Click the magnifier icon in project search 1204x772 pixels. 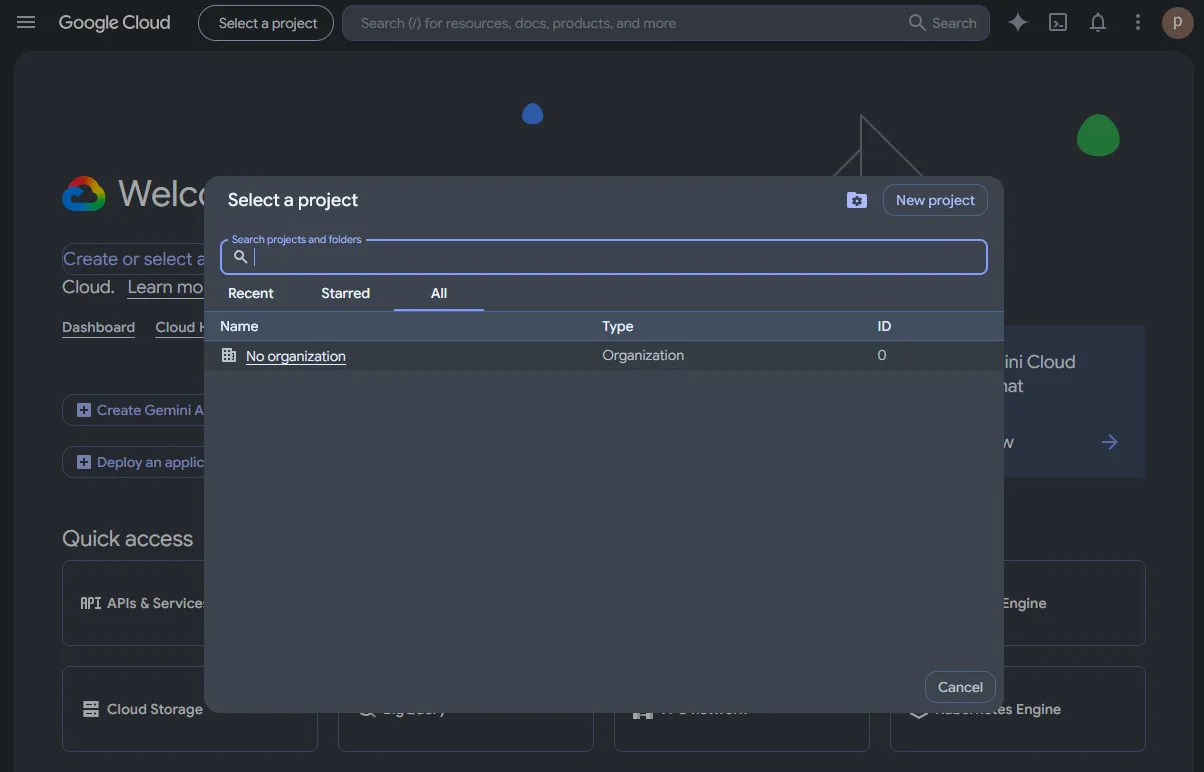click(241, 257)
